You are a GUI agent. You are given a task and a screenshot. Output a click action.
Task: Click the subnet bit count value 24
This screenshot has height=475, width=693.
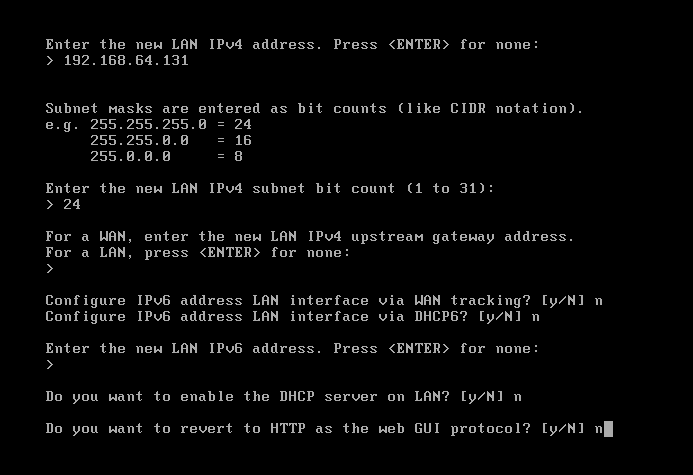coord(72,205)
